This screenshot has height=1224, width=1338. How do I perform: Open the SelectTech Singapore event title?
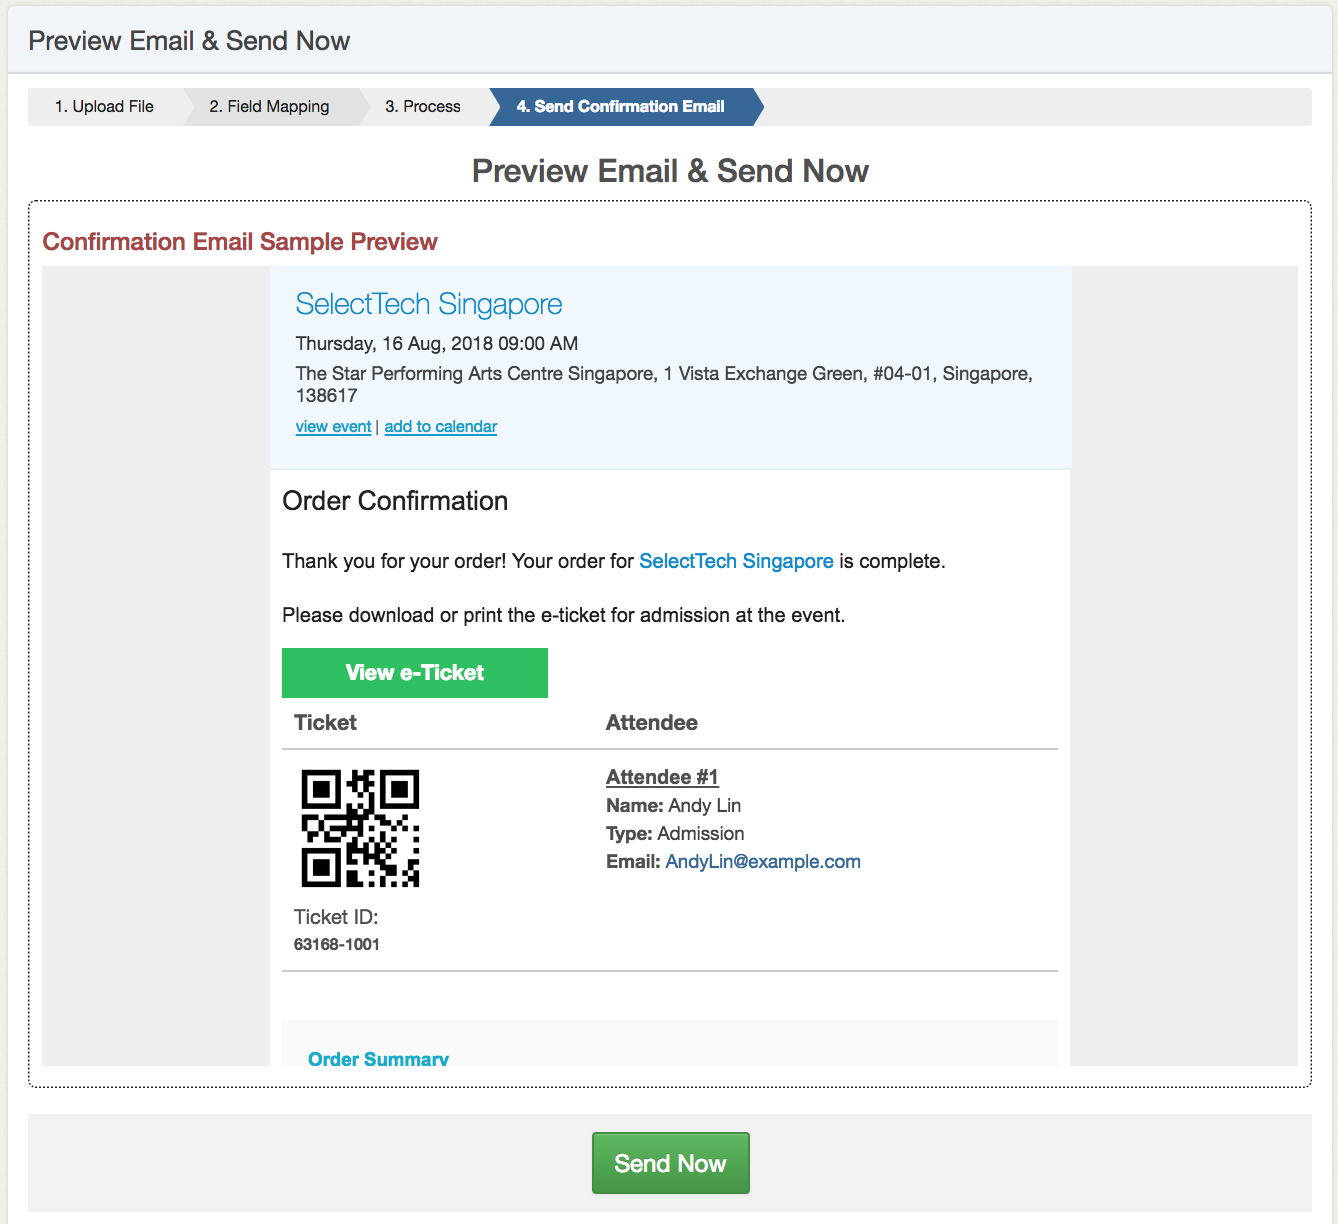[428, 304]
